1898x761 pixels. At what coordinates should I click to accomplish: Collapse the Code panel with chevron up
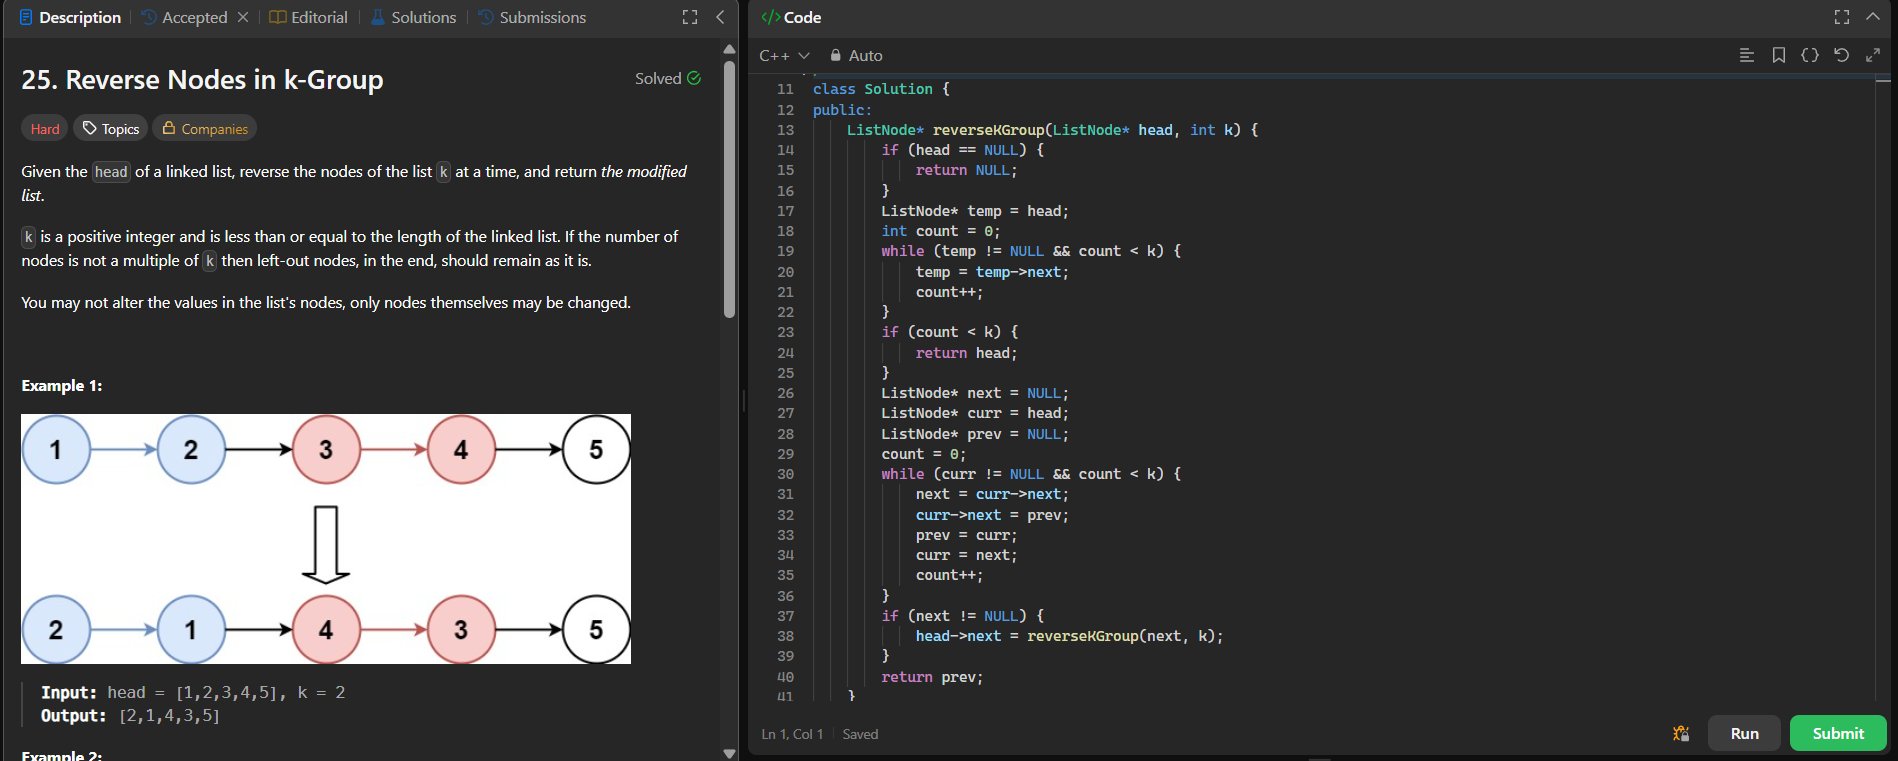1873,17
